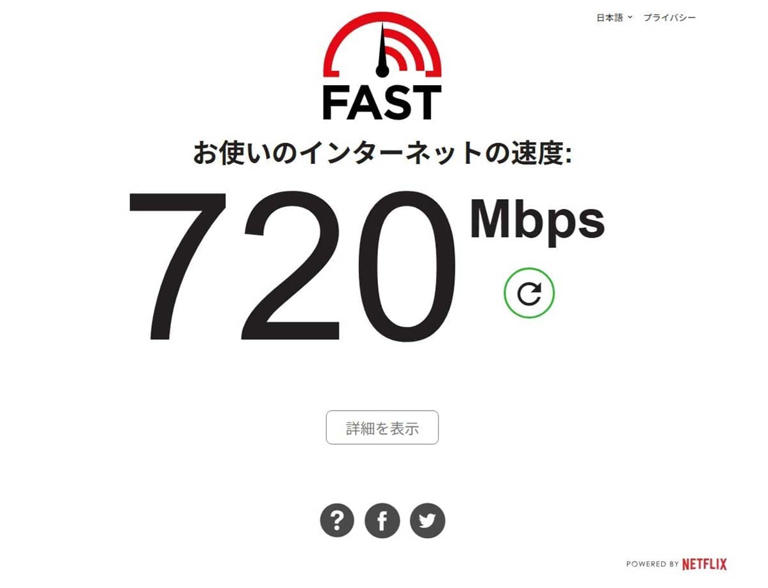Open the question mark help icon
The width and height of the screenshot is (768, 588).
[x=337, y=520]
